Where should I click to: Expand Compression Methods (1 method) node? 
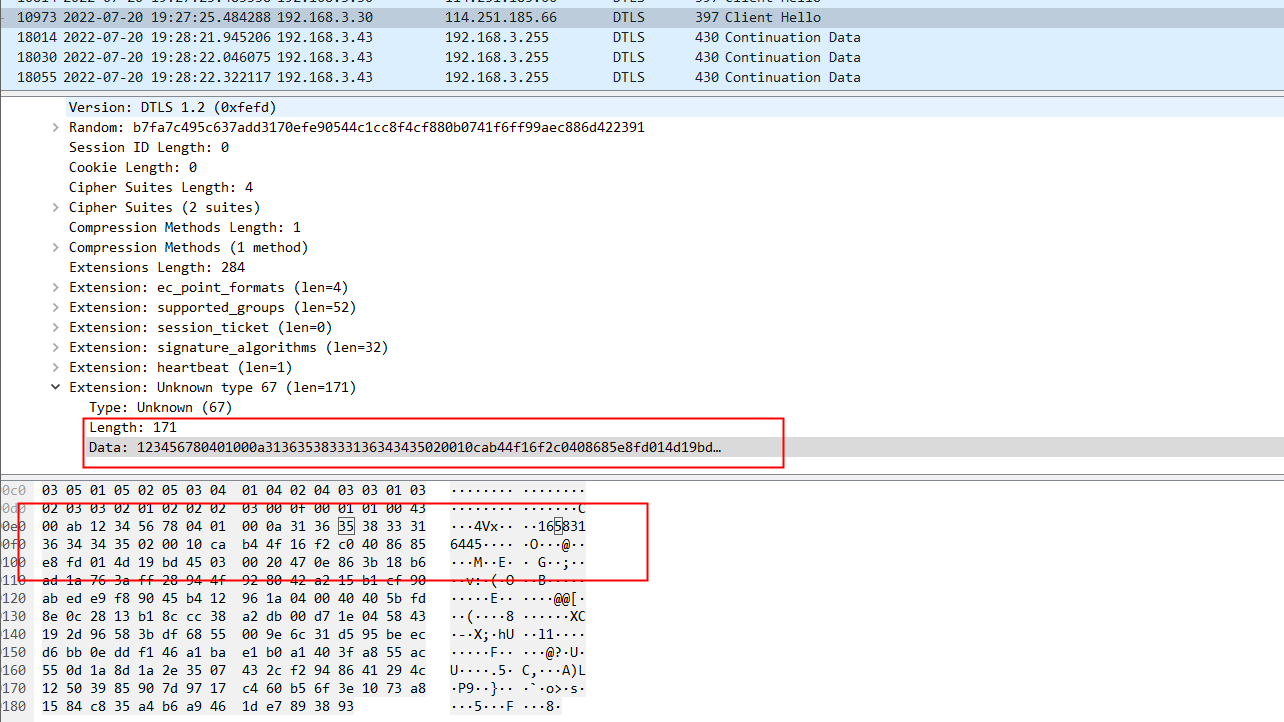(56, 248)
